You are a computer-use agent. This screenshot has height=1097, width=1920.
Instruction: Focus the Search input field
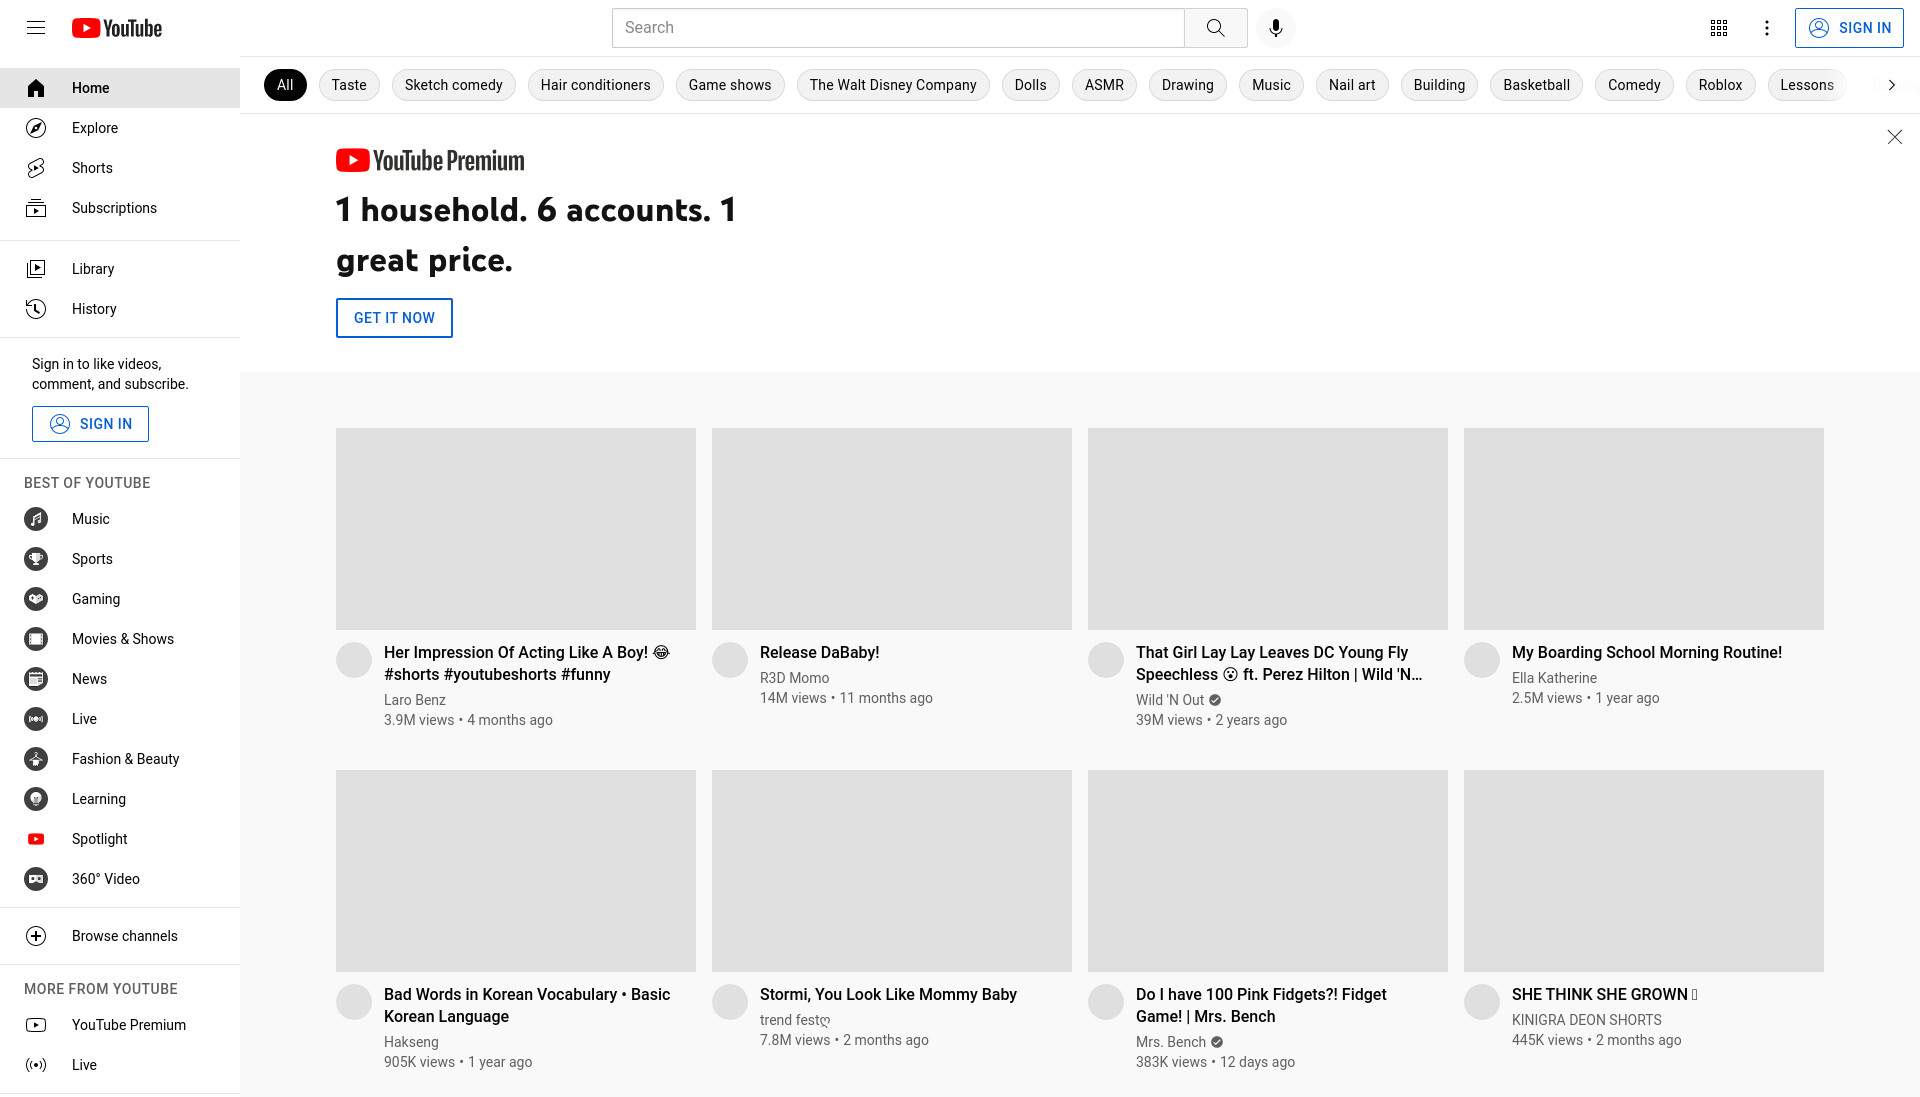[898, 28]
